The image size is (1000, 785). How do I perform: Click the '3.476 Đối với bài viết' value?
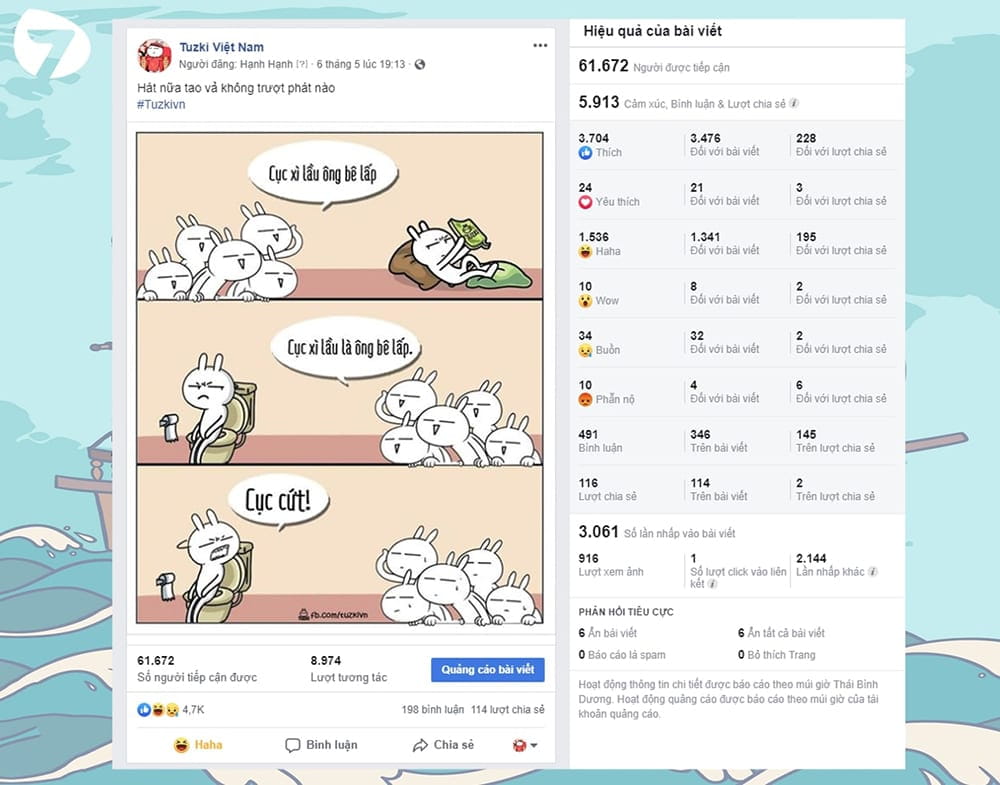[x=724, y=145]
